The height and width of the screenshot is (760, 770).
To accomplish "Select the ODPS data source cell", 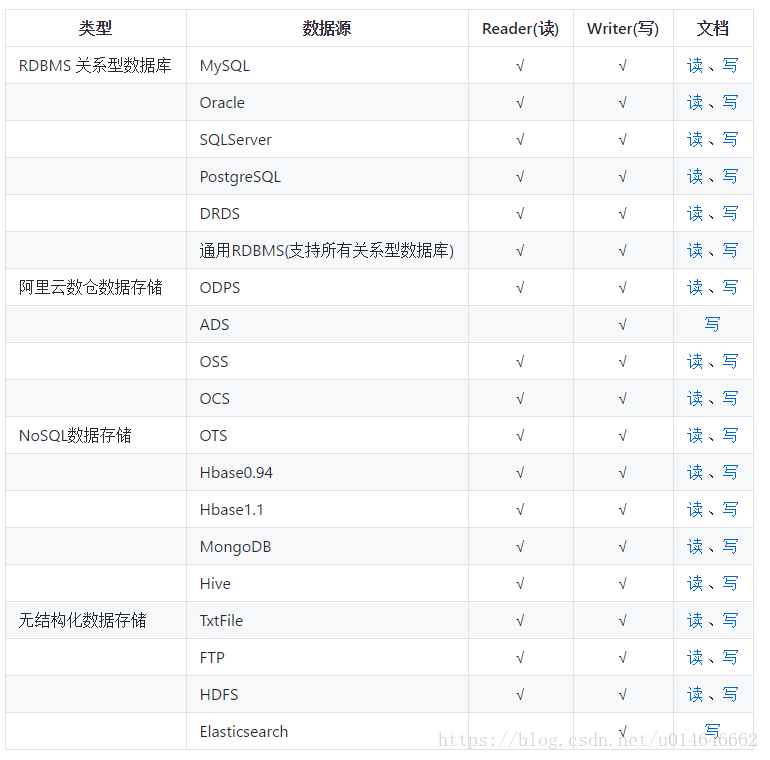I will 327,287.
